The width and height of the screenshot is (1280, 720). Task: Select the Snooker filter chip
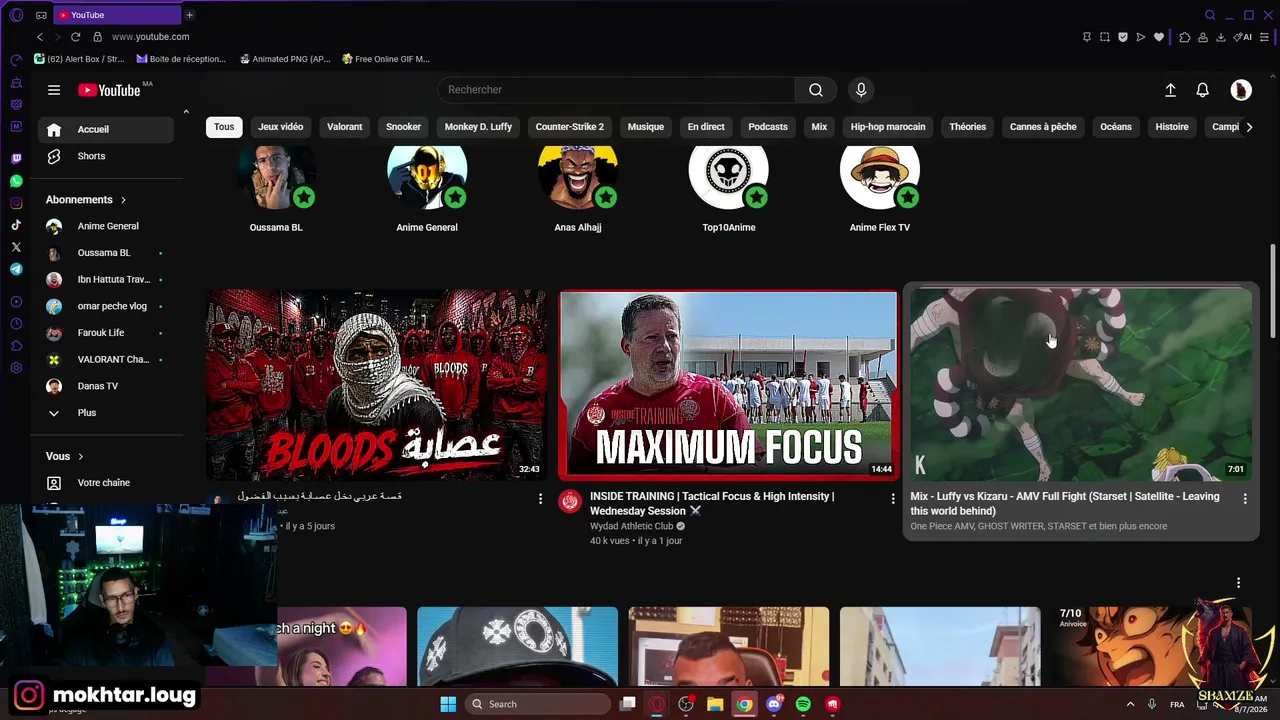(x=404, y=127)
